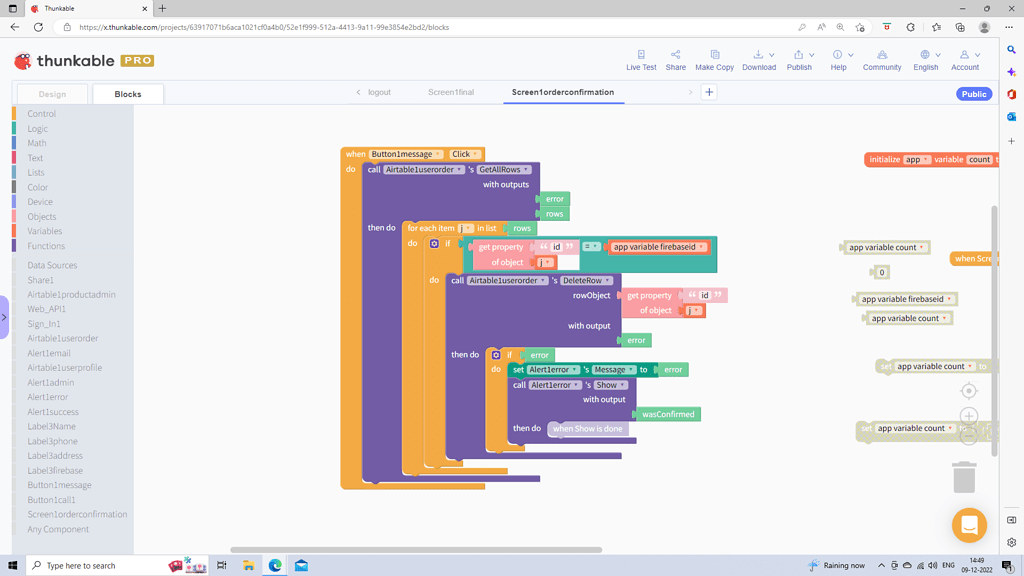Click the Live Test icon
The width and height of the screenshot is (1024, 576).
(x=640, y=60)
